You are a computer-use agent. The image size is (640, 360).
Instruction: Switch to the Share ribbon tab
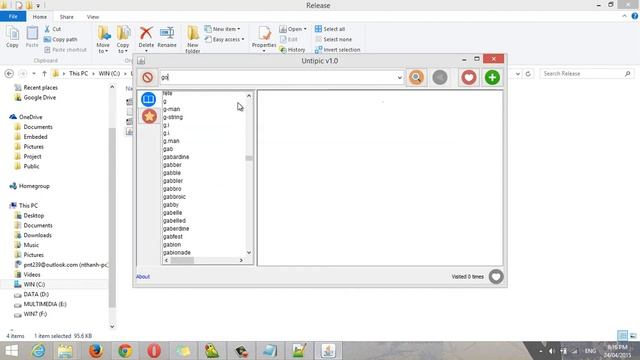click(67, 17)
